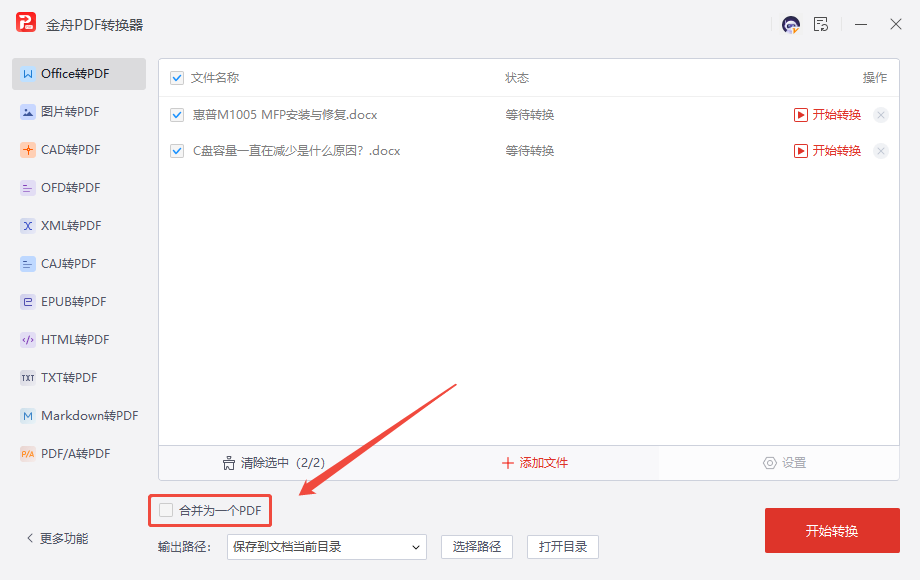Image resolution: width=920 pixels, height=580 pixels.
Task: Switch to EPUB转PDF tab
Action: point(79,302)
